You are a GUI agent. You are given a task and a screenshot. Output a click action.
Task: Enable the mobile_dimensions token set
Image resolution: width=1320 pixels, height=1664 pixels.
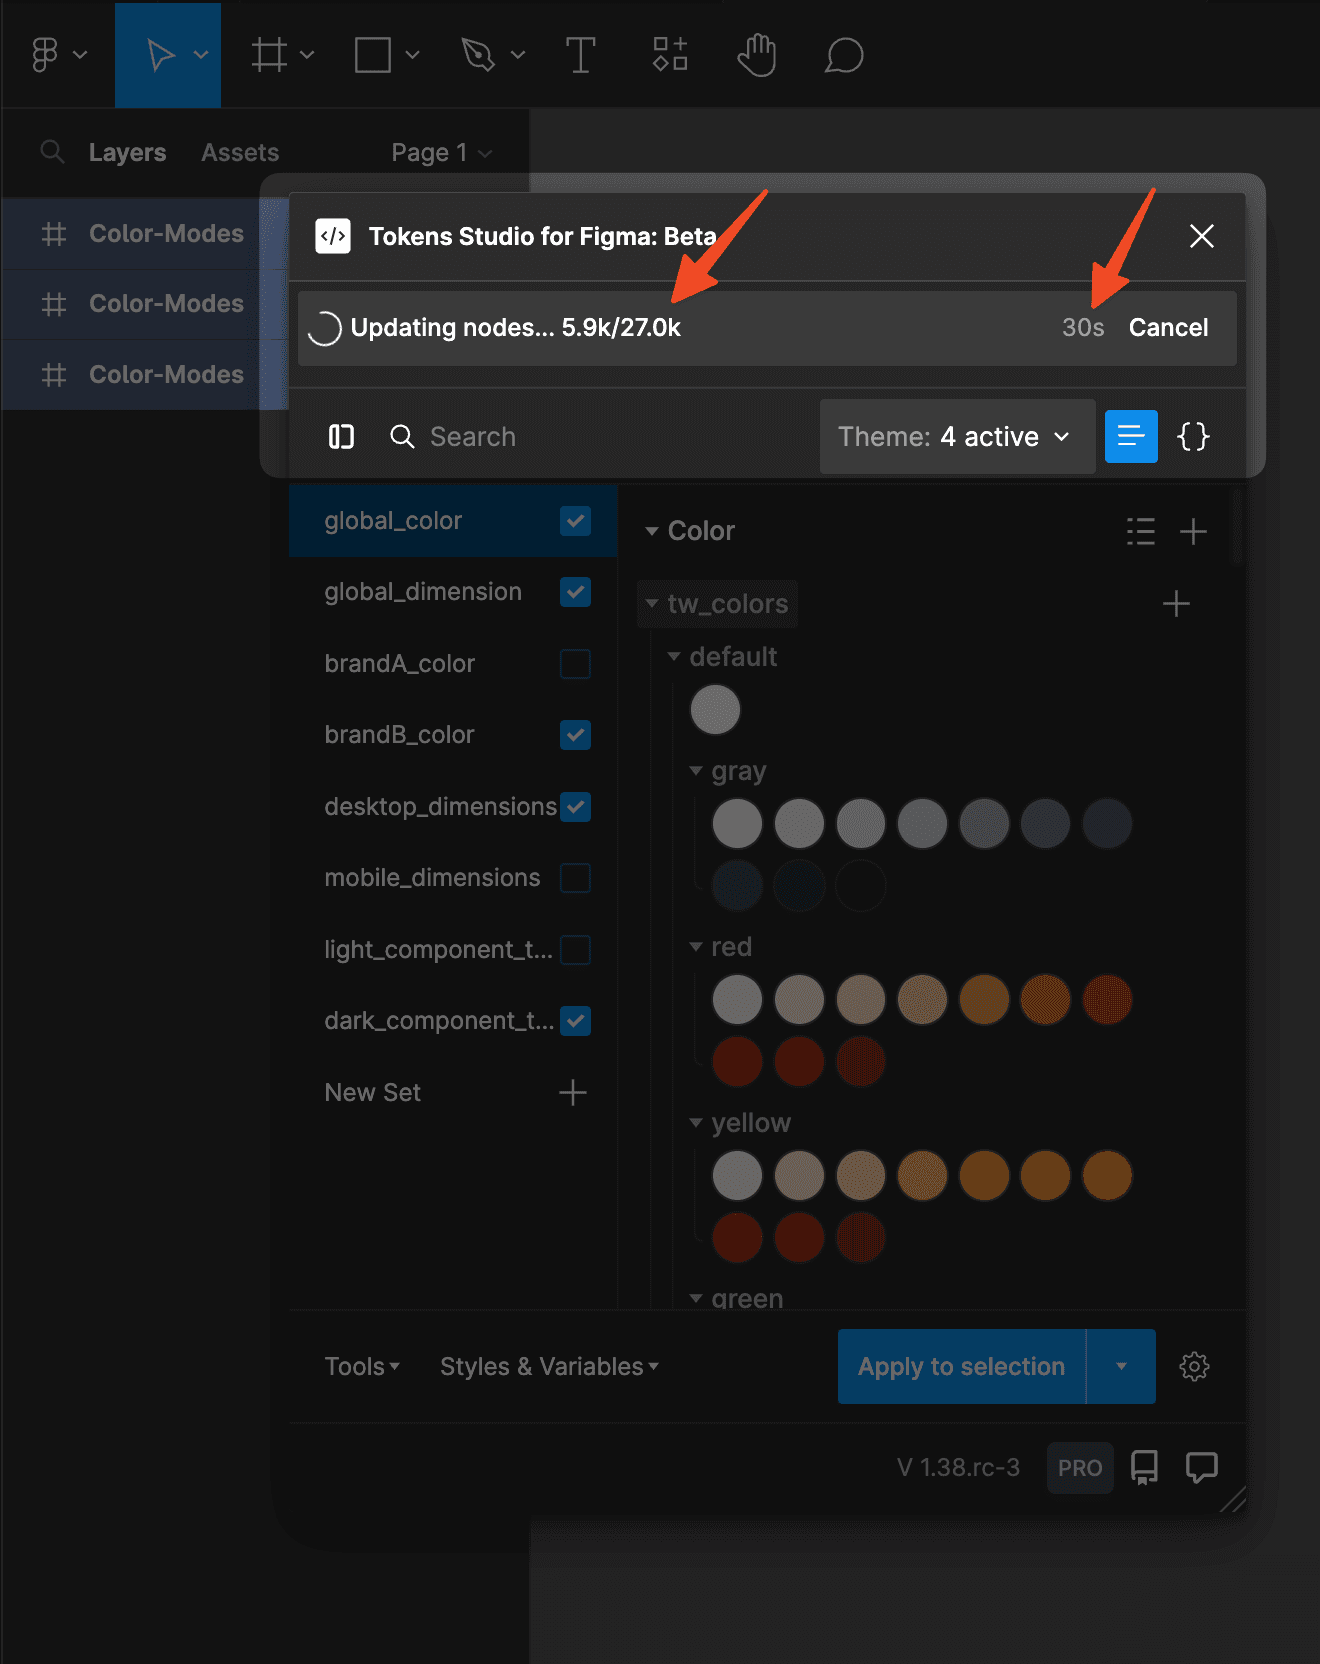coord(575,878)
